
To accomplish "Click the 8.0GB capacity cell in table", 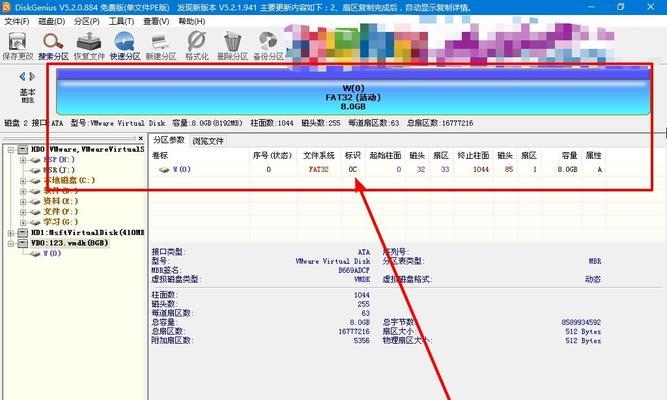I will pos(567,169).
